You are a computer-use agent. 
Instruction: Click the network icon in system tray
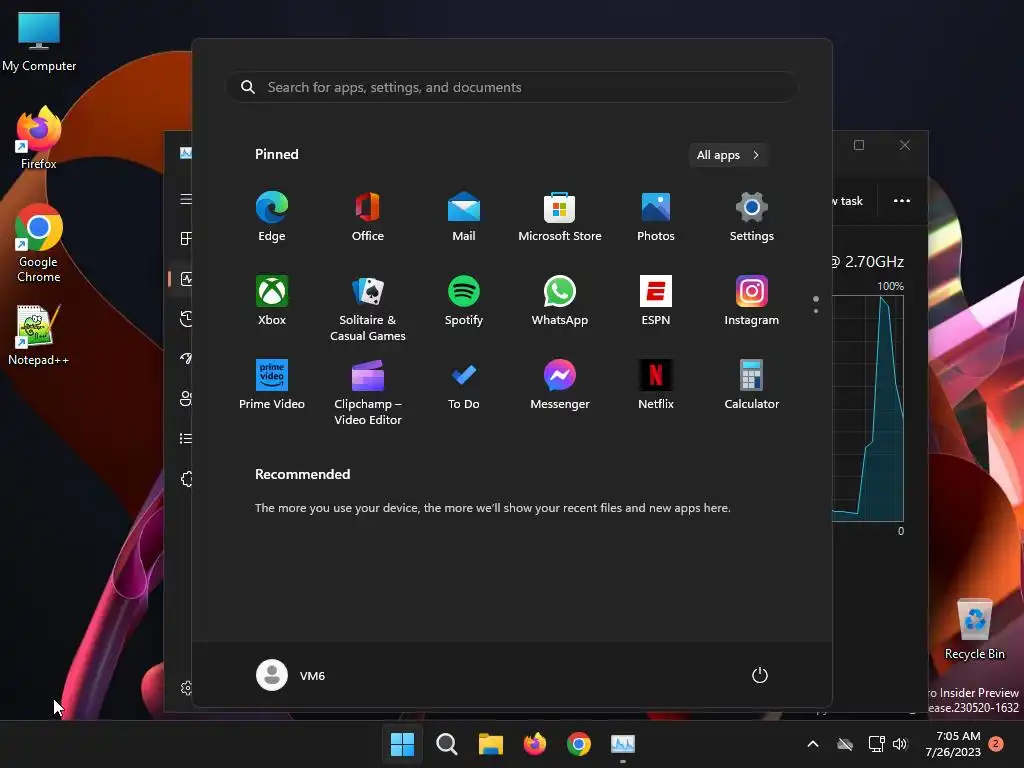[876, 744]
